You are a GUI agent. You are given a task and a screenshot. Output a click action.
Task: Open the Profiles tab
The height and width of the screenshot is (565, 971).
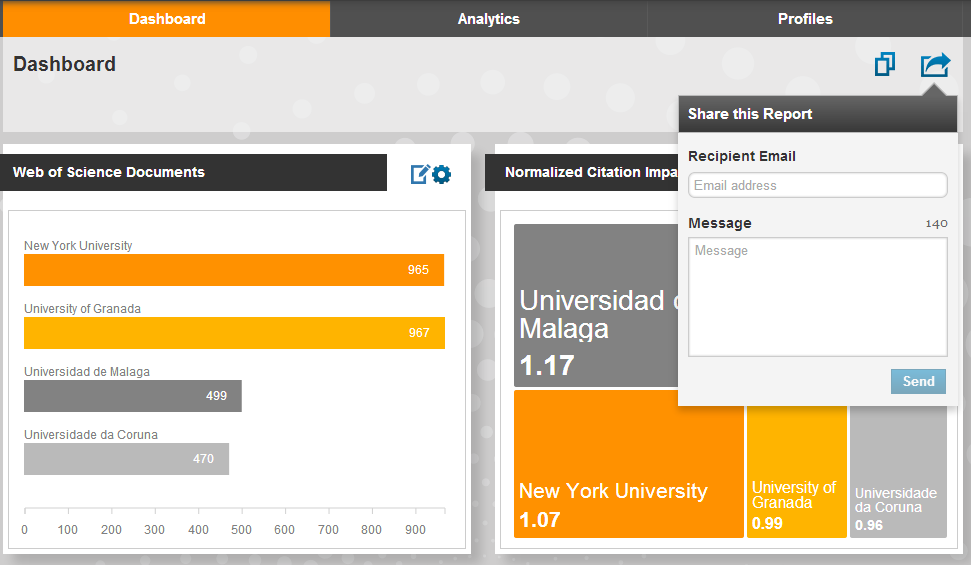click(805, 19)
